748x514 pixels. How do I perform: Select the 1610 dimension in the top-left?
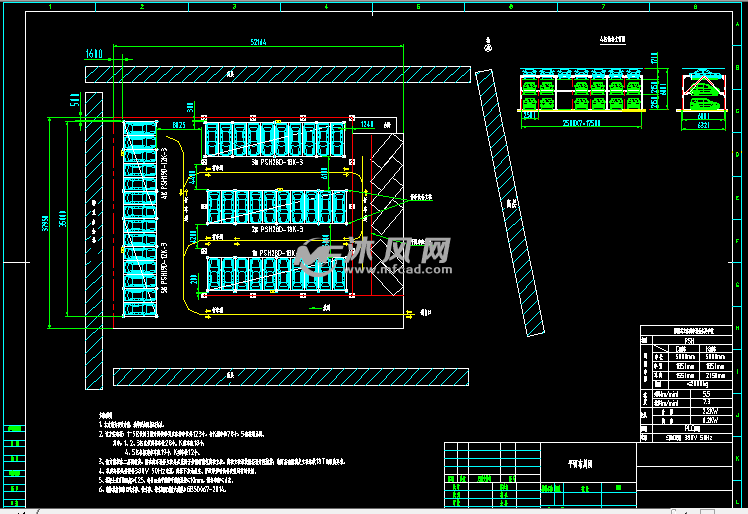pyautogui.click(x=95, y=52)
